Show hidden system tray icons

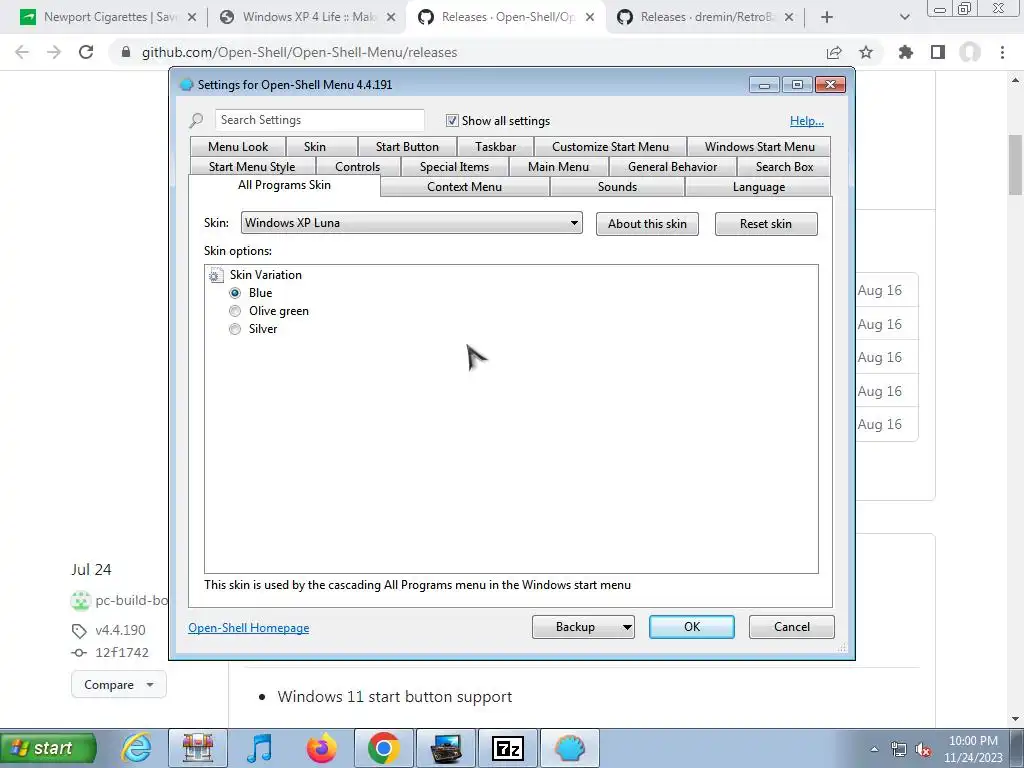pos(873,749)
